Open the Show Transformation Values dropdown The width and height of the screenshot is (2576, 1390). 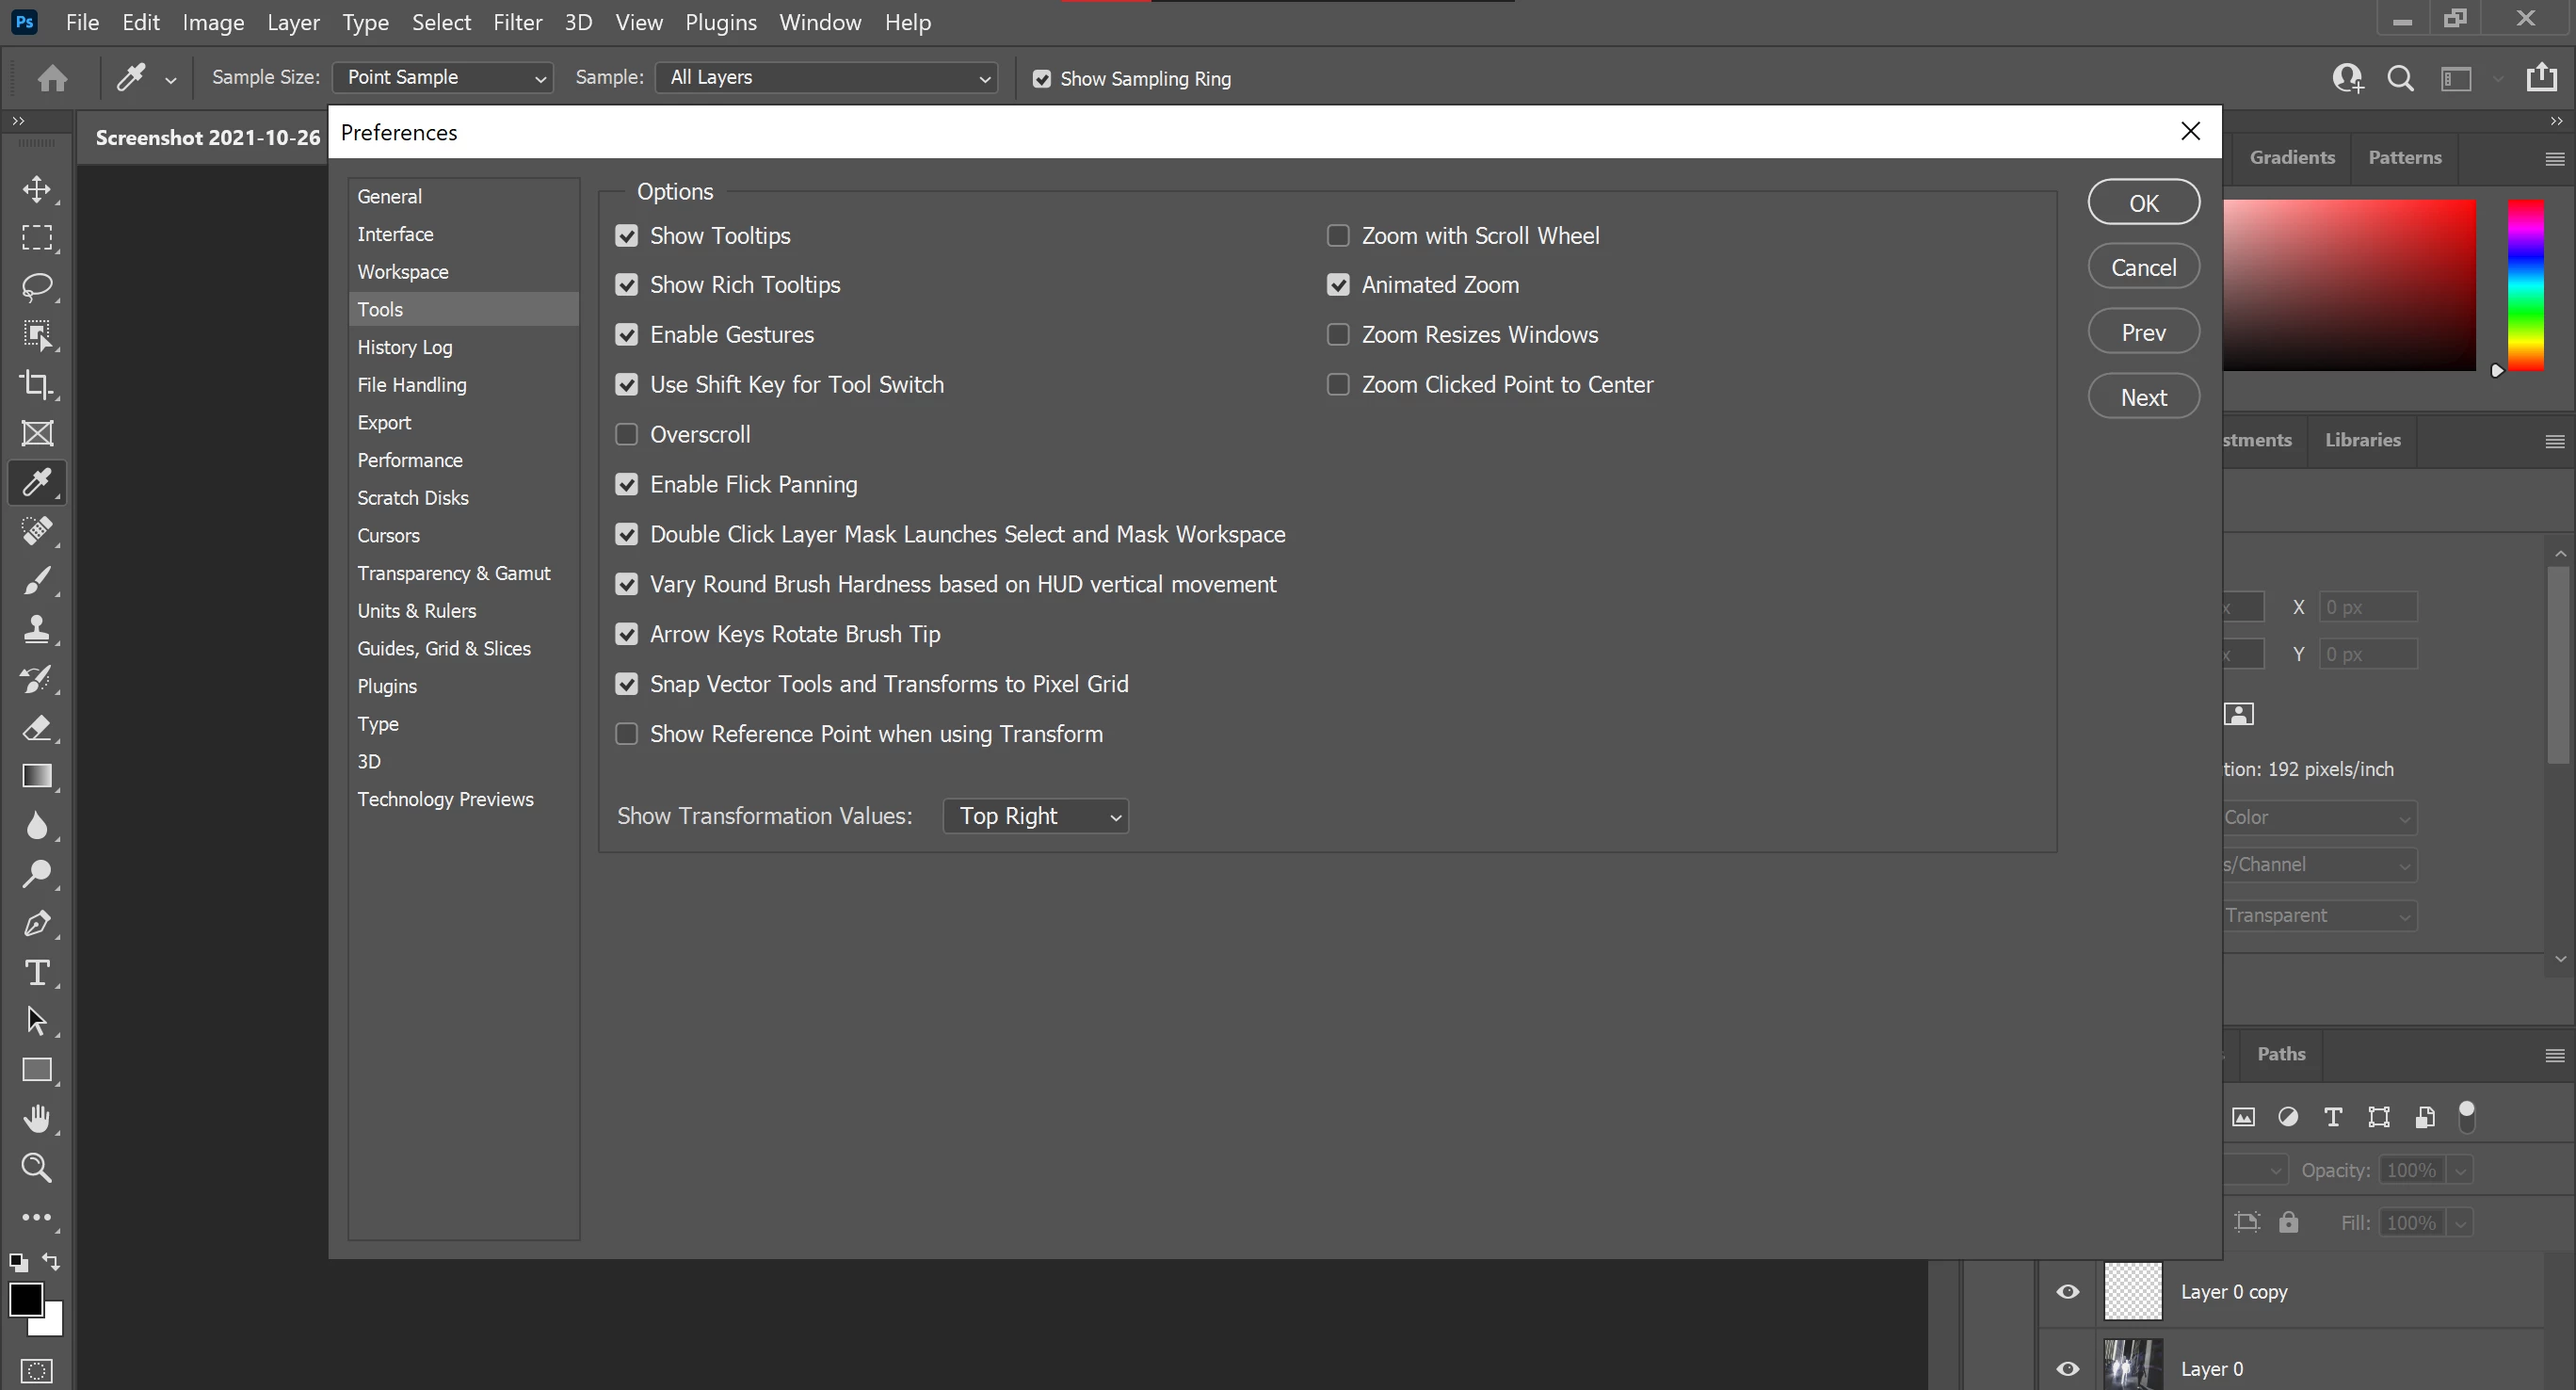pos(1035,816)
